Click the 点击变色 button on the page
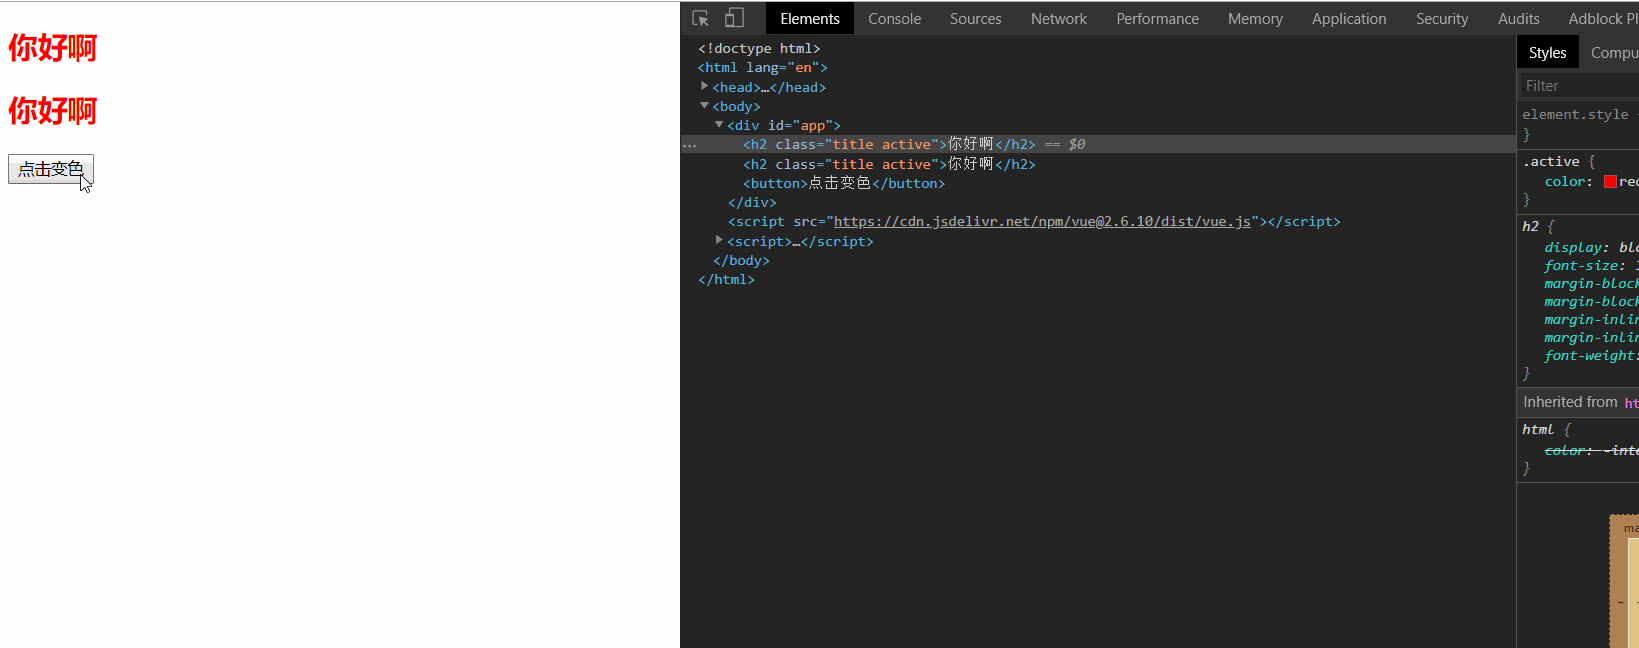The image size is (1639, 648). click(x=51, y=169)
